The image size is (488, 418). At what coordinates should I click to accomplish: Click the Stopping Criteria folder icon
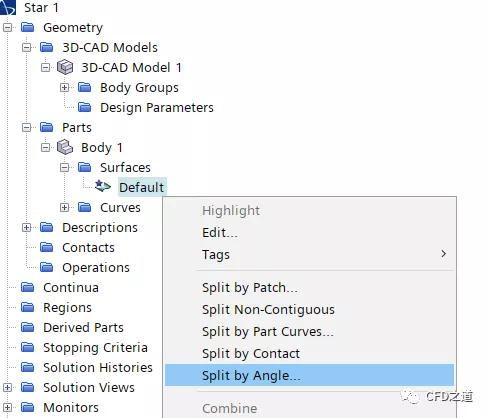click(27, 347)
